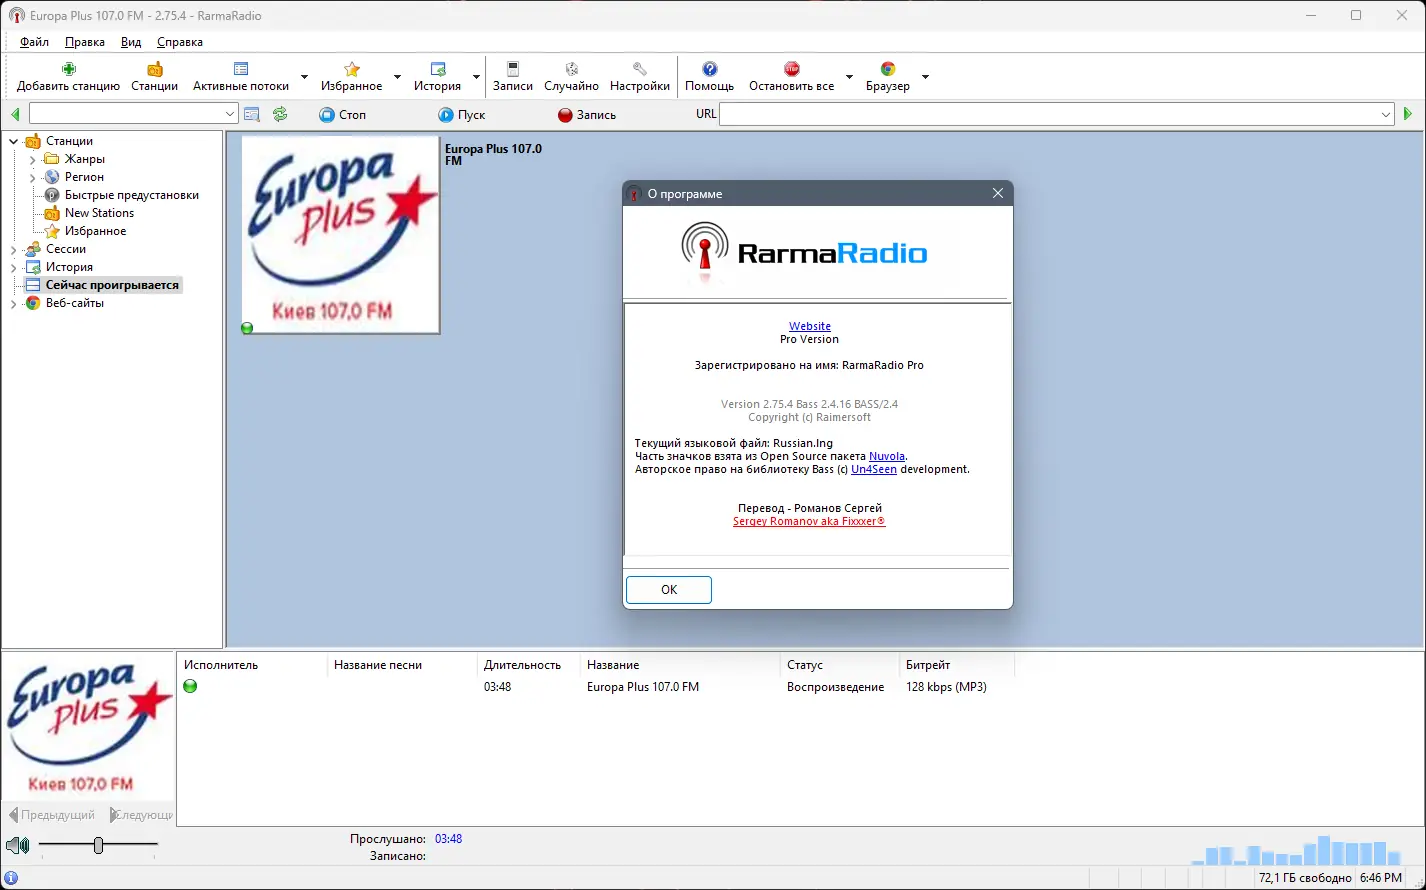Start playback with the Пуск button
Viewport: 1426px width, 890px height.
click(x=462, y=115)
